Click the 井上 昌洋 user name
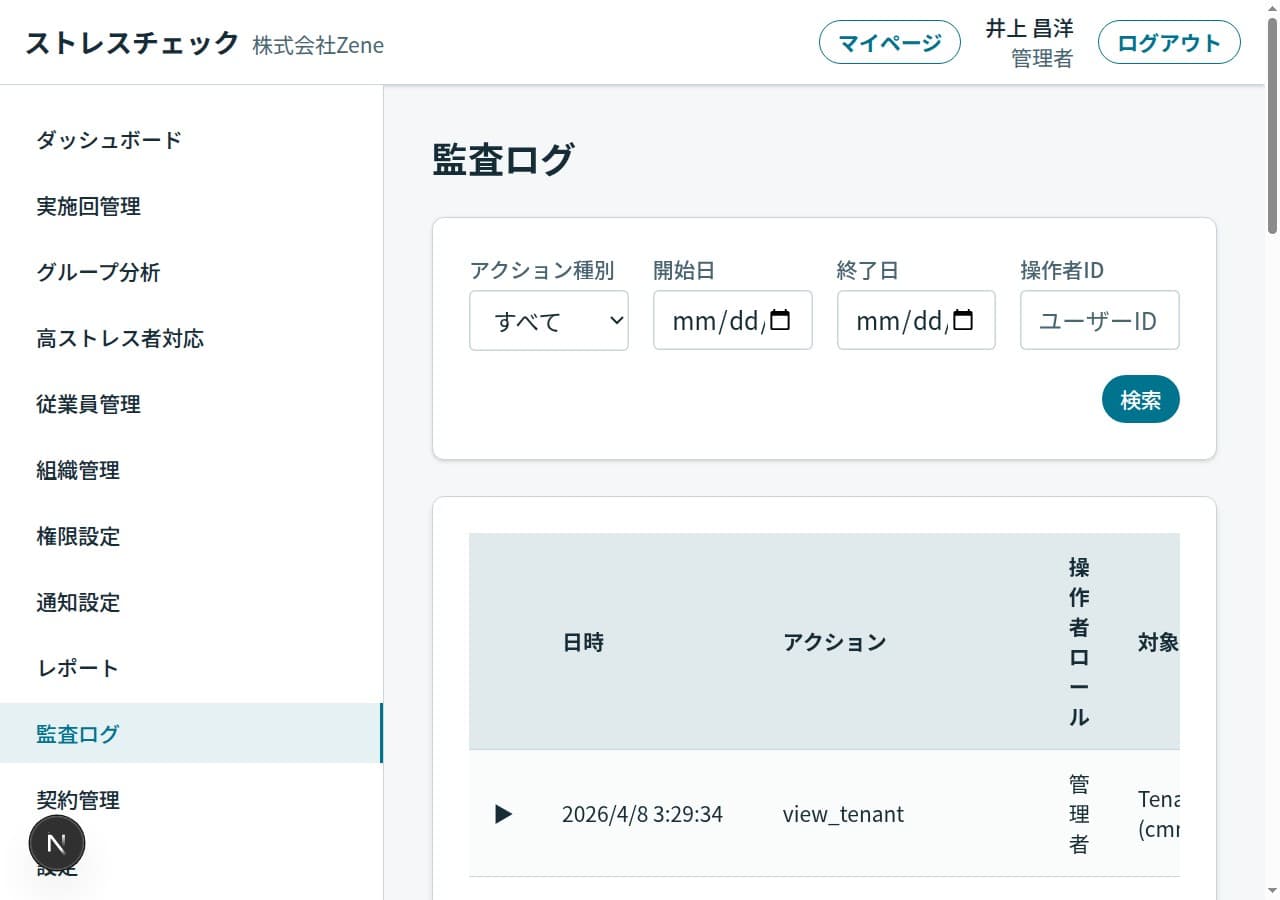 1029,29
